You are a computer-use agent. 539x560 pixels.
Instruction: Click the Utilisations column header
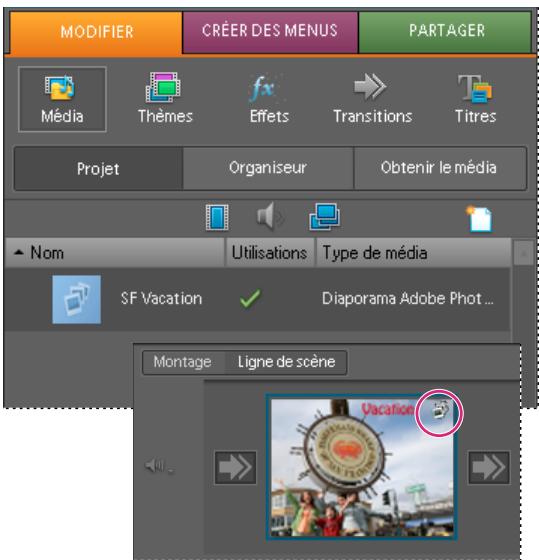pyautogui.click(x=270, y=253)
